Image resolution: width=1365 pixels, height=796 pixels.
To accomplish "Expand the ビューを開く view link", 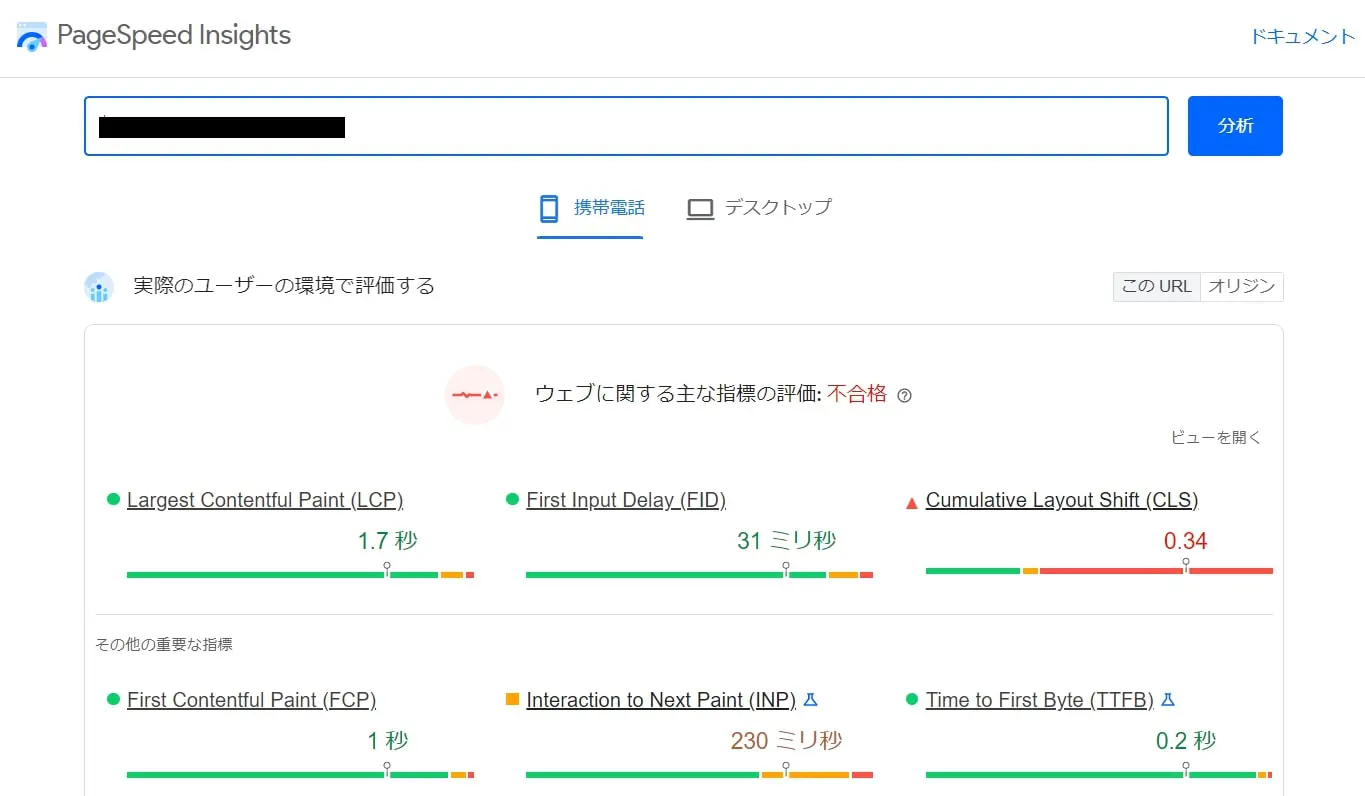I will pyautogui.click(x=1216, y=437).
